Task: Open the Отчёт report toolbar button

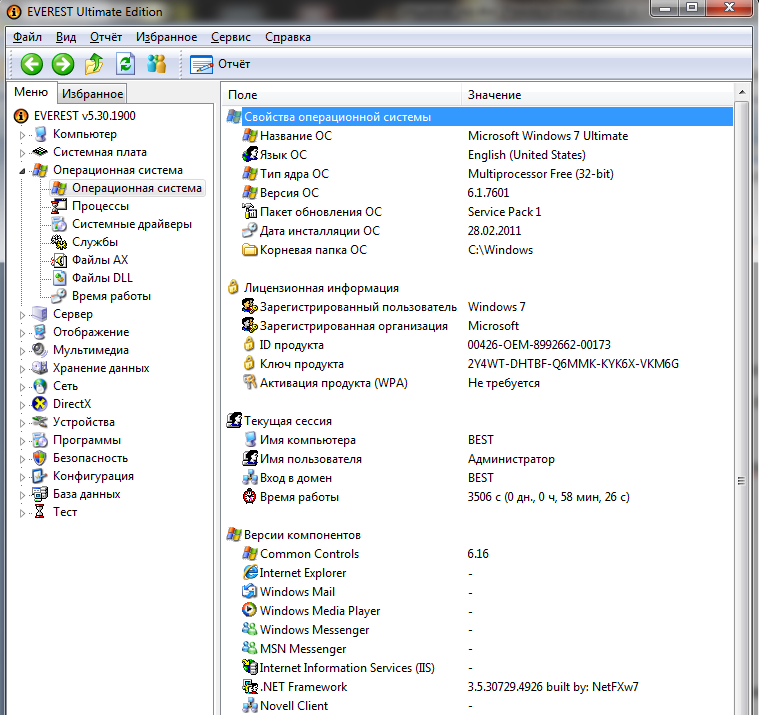Action: 220,64
